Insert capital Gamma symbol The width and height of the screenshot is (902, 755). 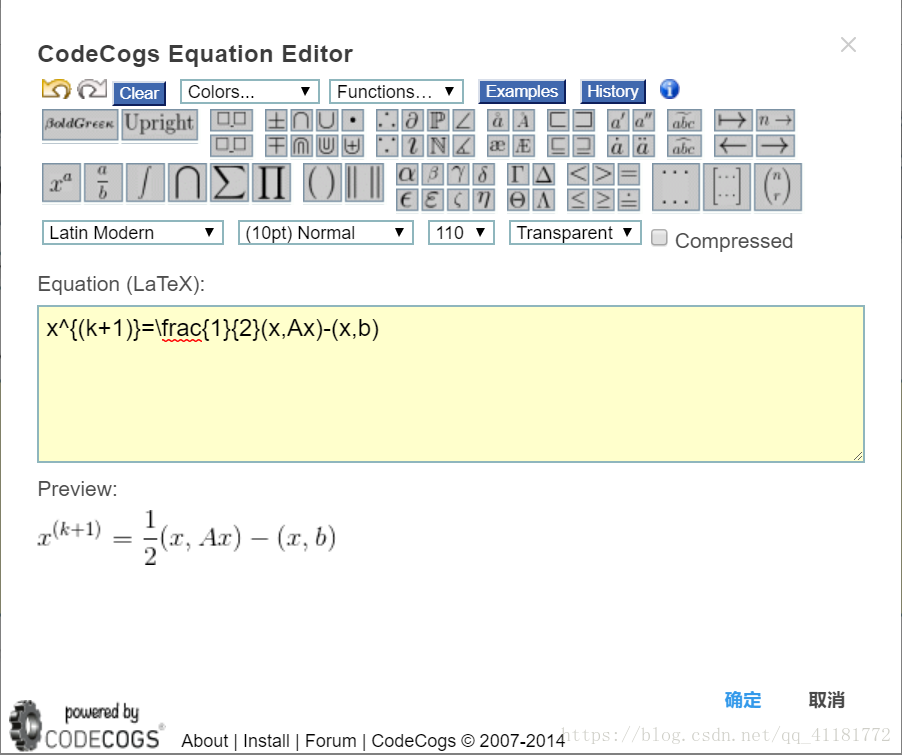click(518, 174)
